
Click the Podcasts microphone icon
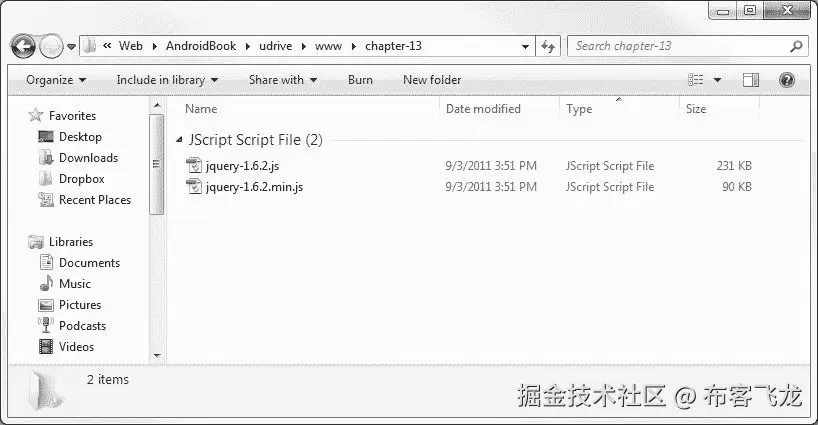(46, 325)
